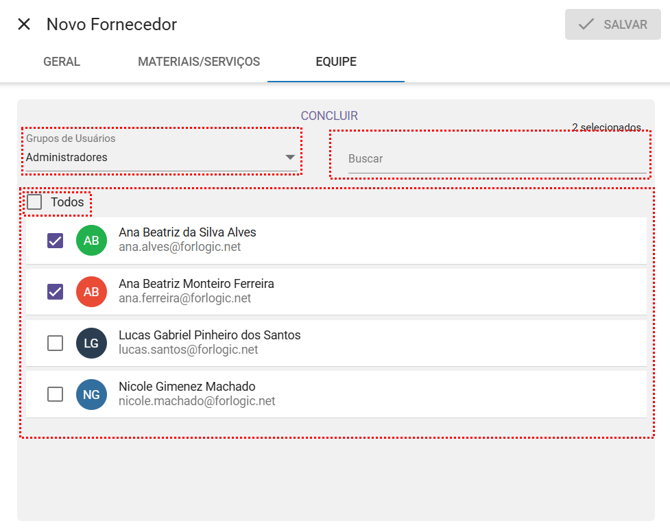The height and width of the screenshot is (532, 670).
Task: Uncheck Ana Beatriz da Silva Alves checkbox
Action: tap(55, 241)
